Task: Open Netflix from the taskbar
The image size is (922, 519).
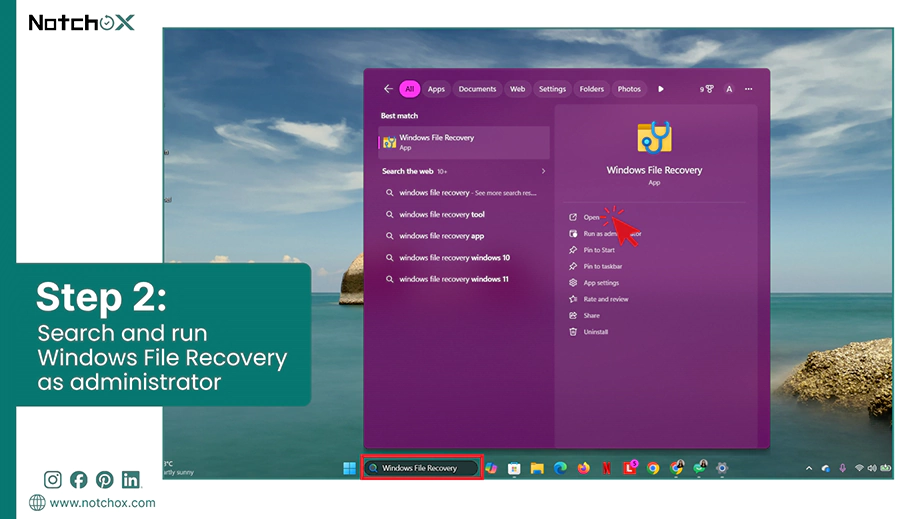Action: (606, 468)
